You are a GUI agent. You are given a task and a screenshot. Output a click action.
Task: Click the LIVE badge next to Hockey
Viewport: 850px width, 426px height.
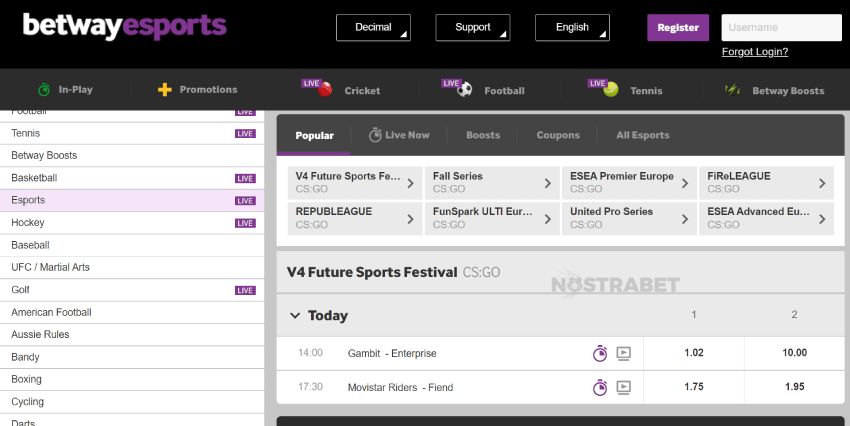point(245,223)
